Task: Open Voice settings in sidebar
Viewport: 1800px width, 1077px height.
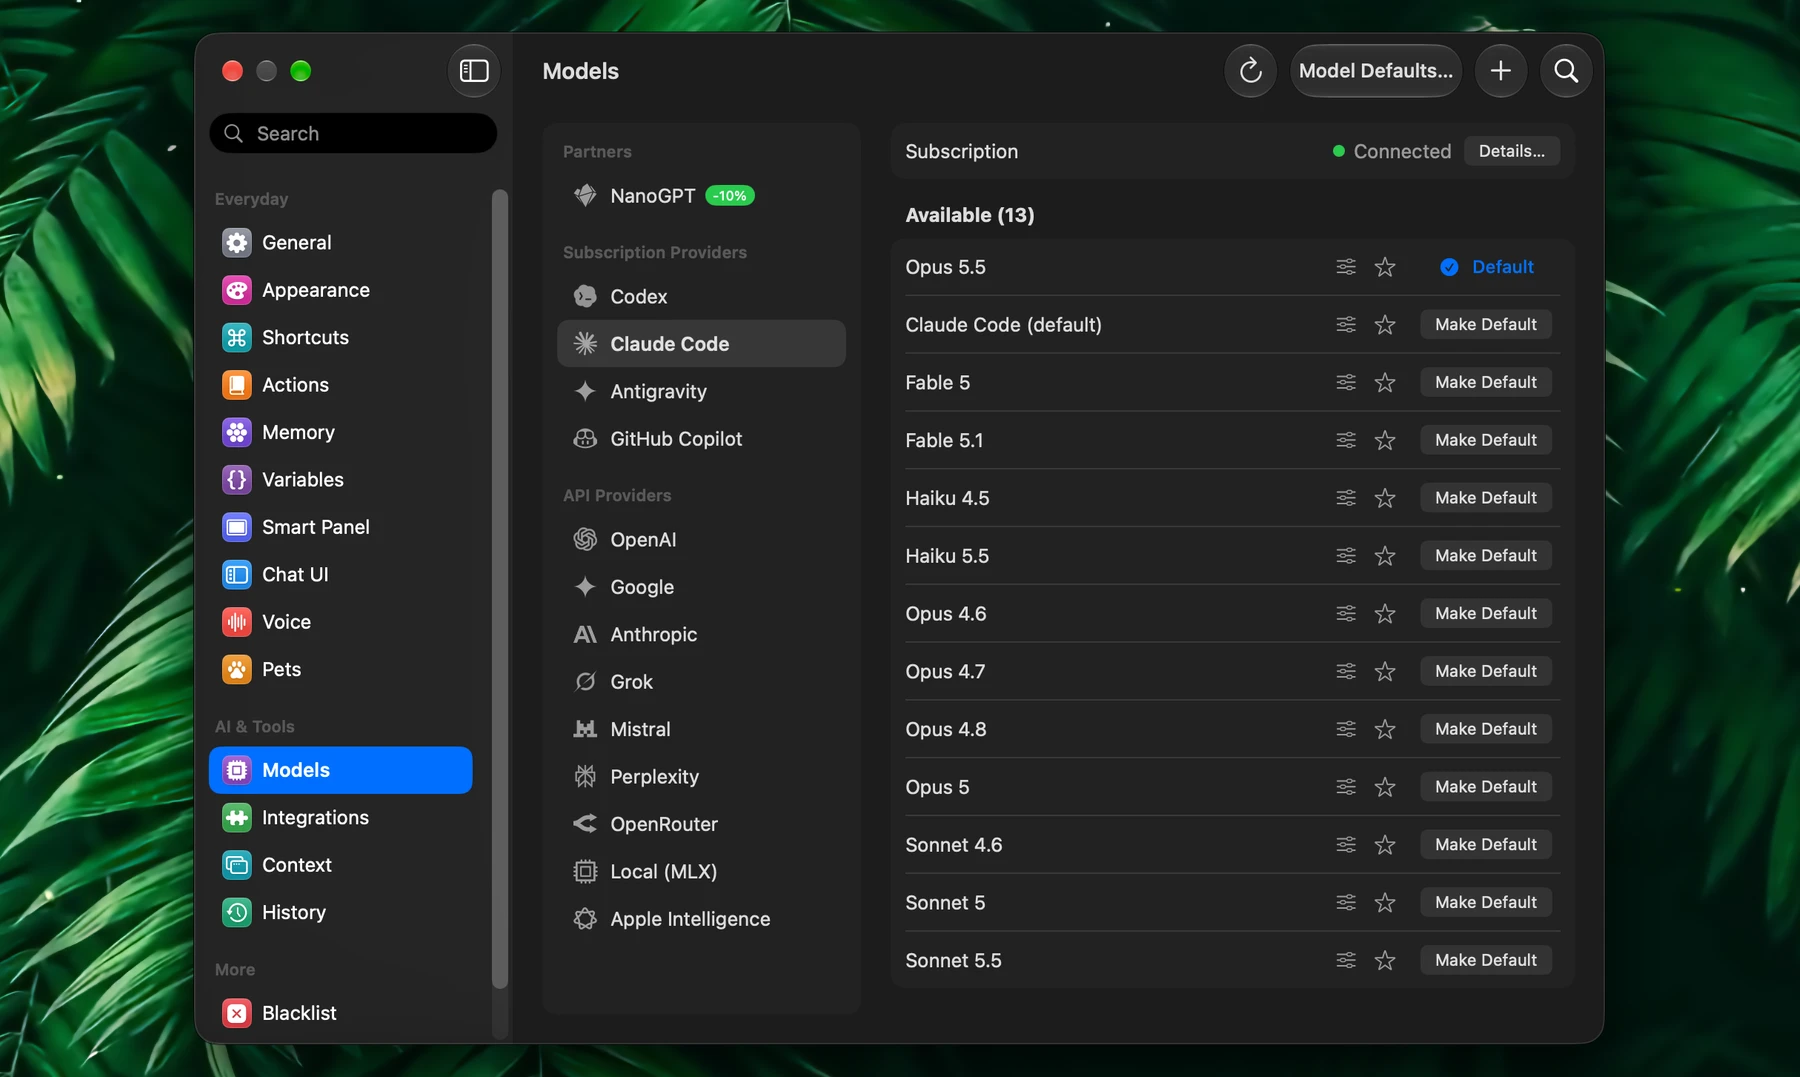Action: [340, 622]
